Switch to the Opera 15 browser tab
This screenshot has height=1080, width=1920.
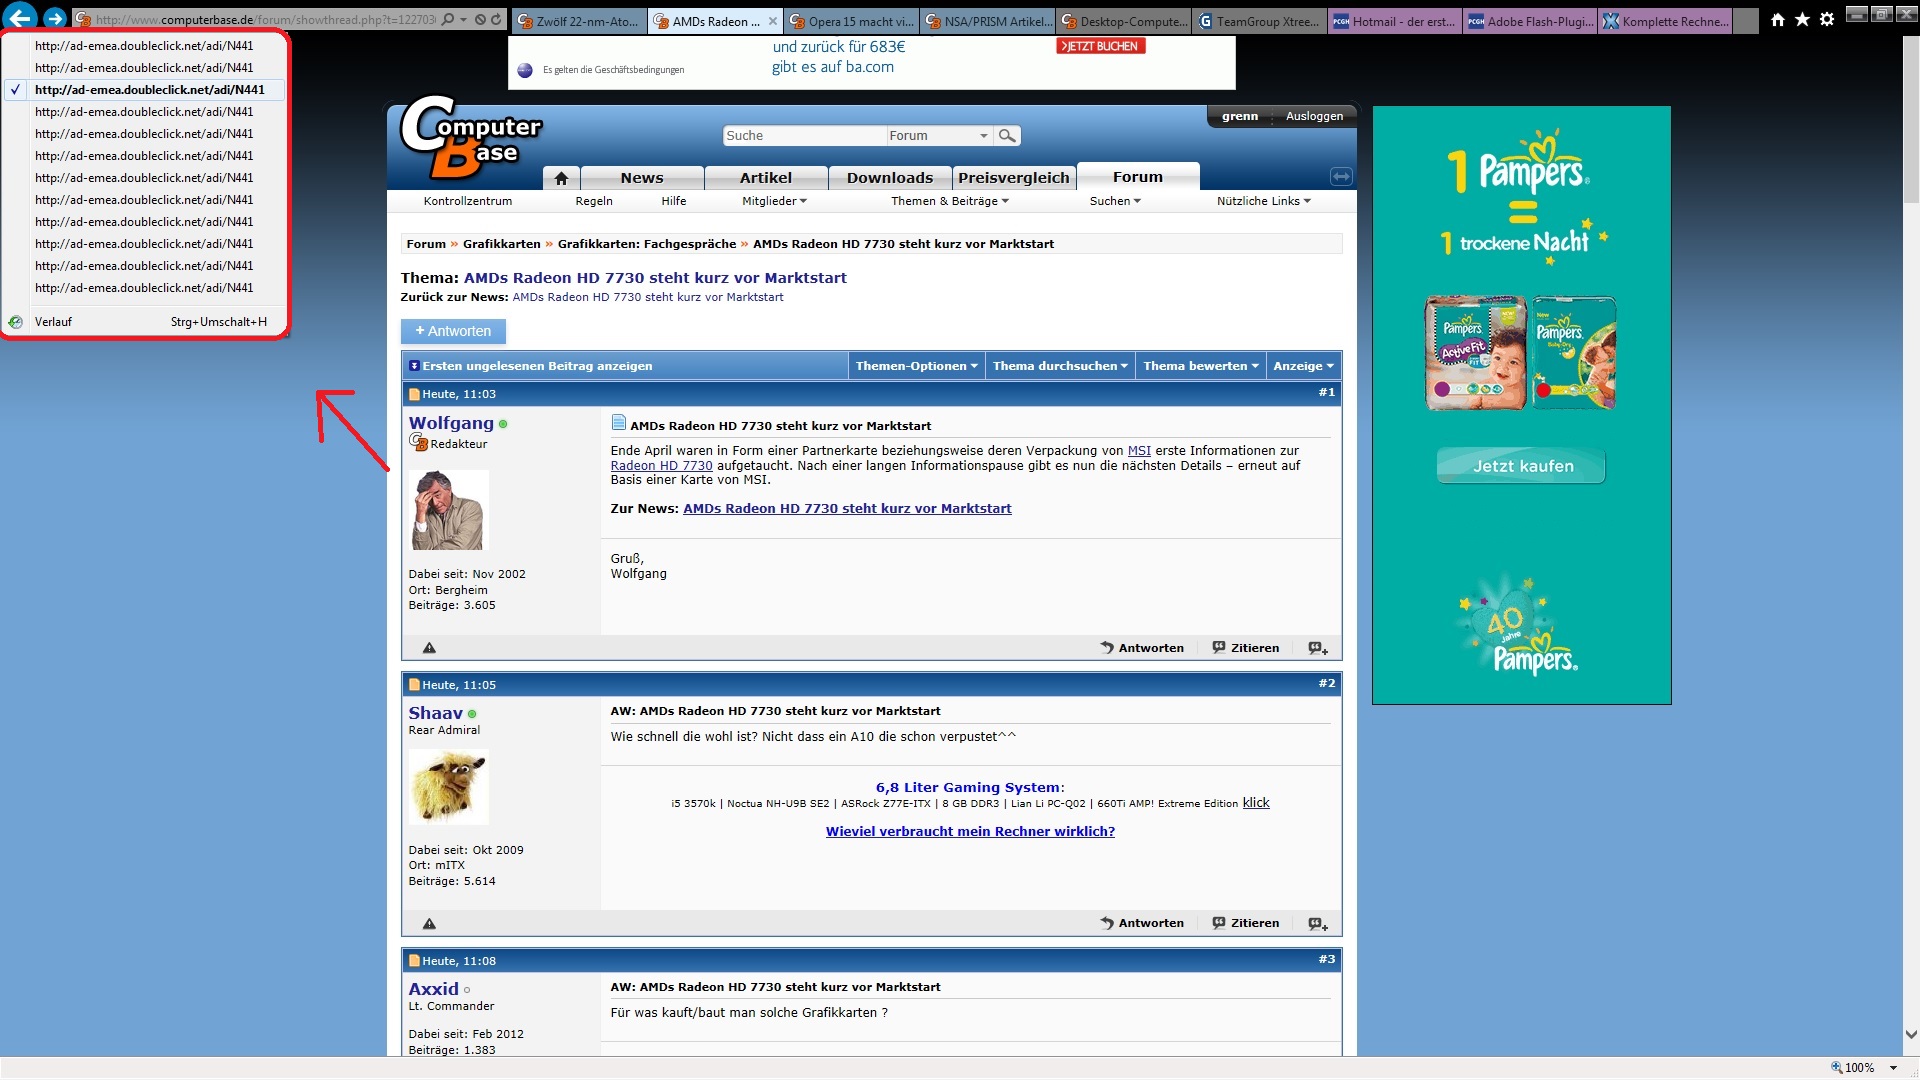click(851, 21)
